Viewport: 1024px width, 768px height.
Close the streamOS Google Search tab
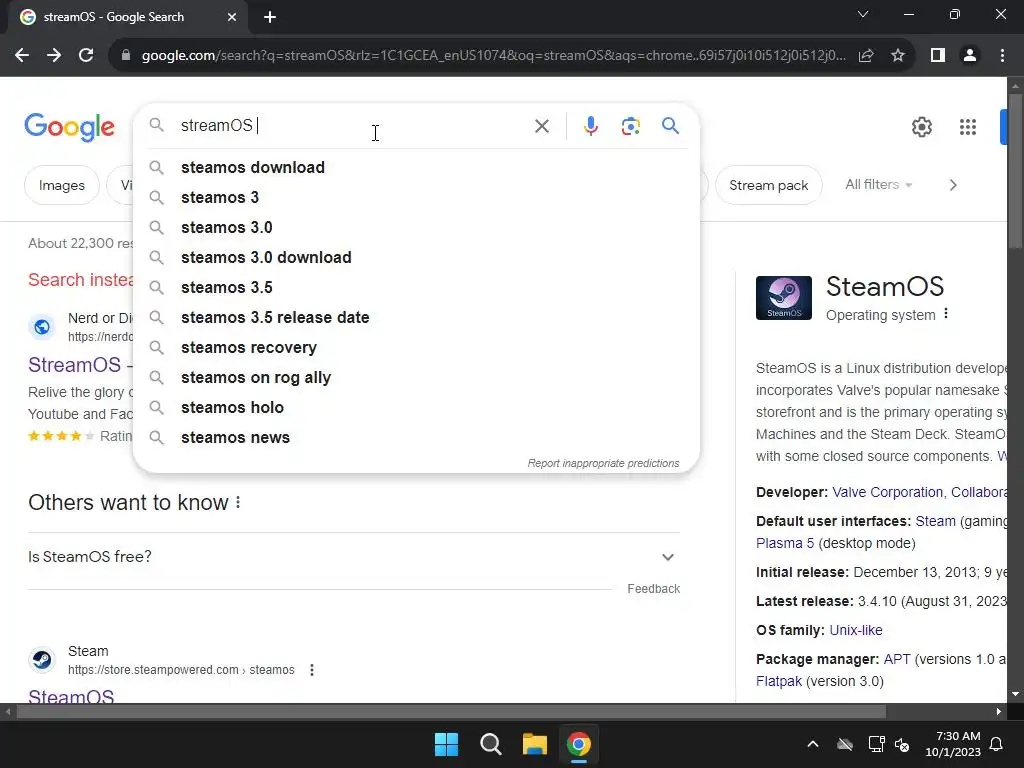232,18
